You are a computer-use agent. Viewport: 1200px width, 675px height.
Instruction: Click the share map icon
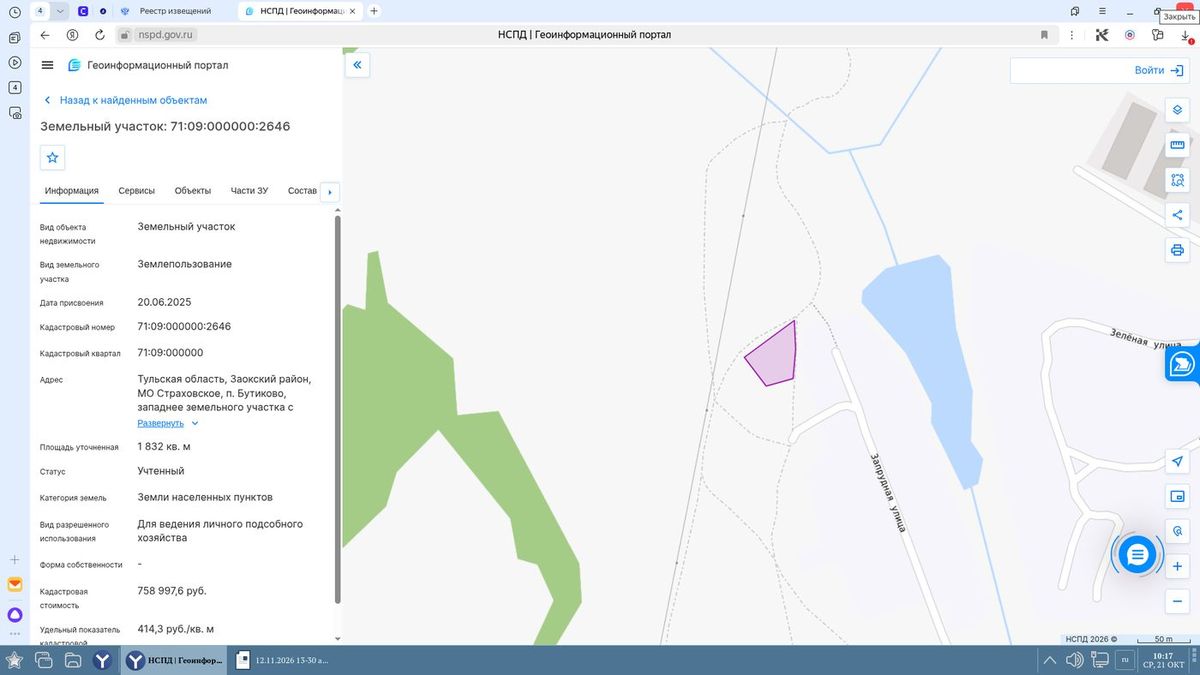[x=1177, y=214]
